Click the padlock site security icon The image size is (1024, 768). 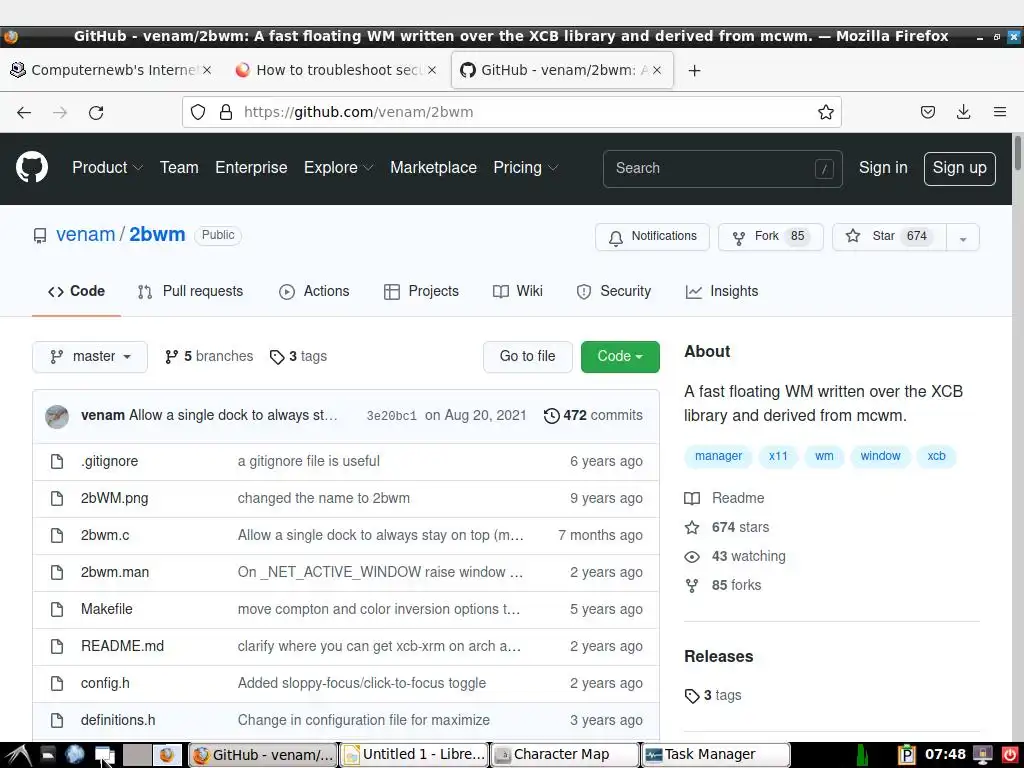tap(226, 112)
